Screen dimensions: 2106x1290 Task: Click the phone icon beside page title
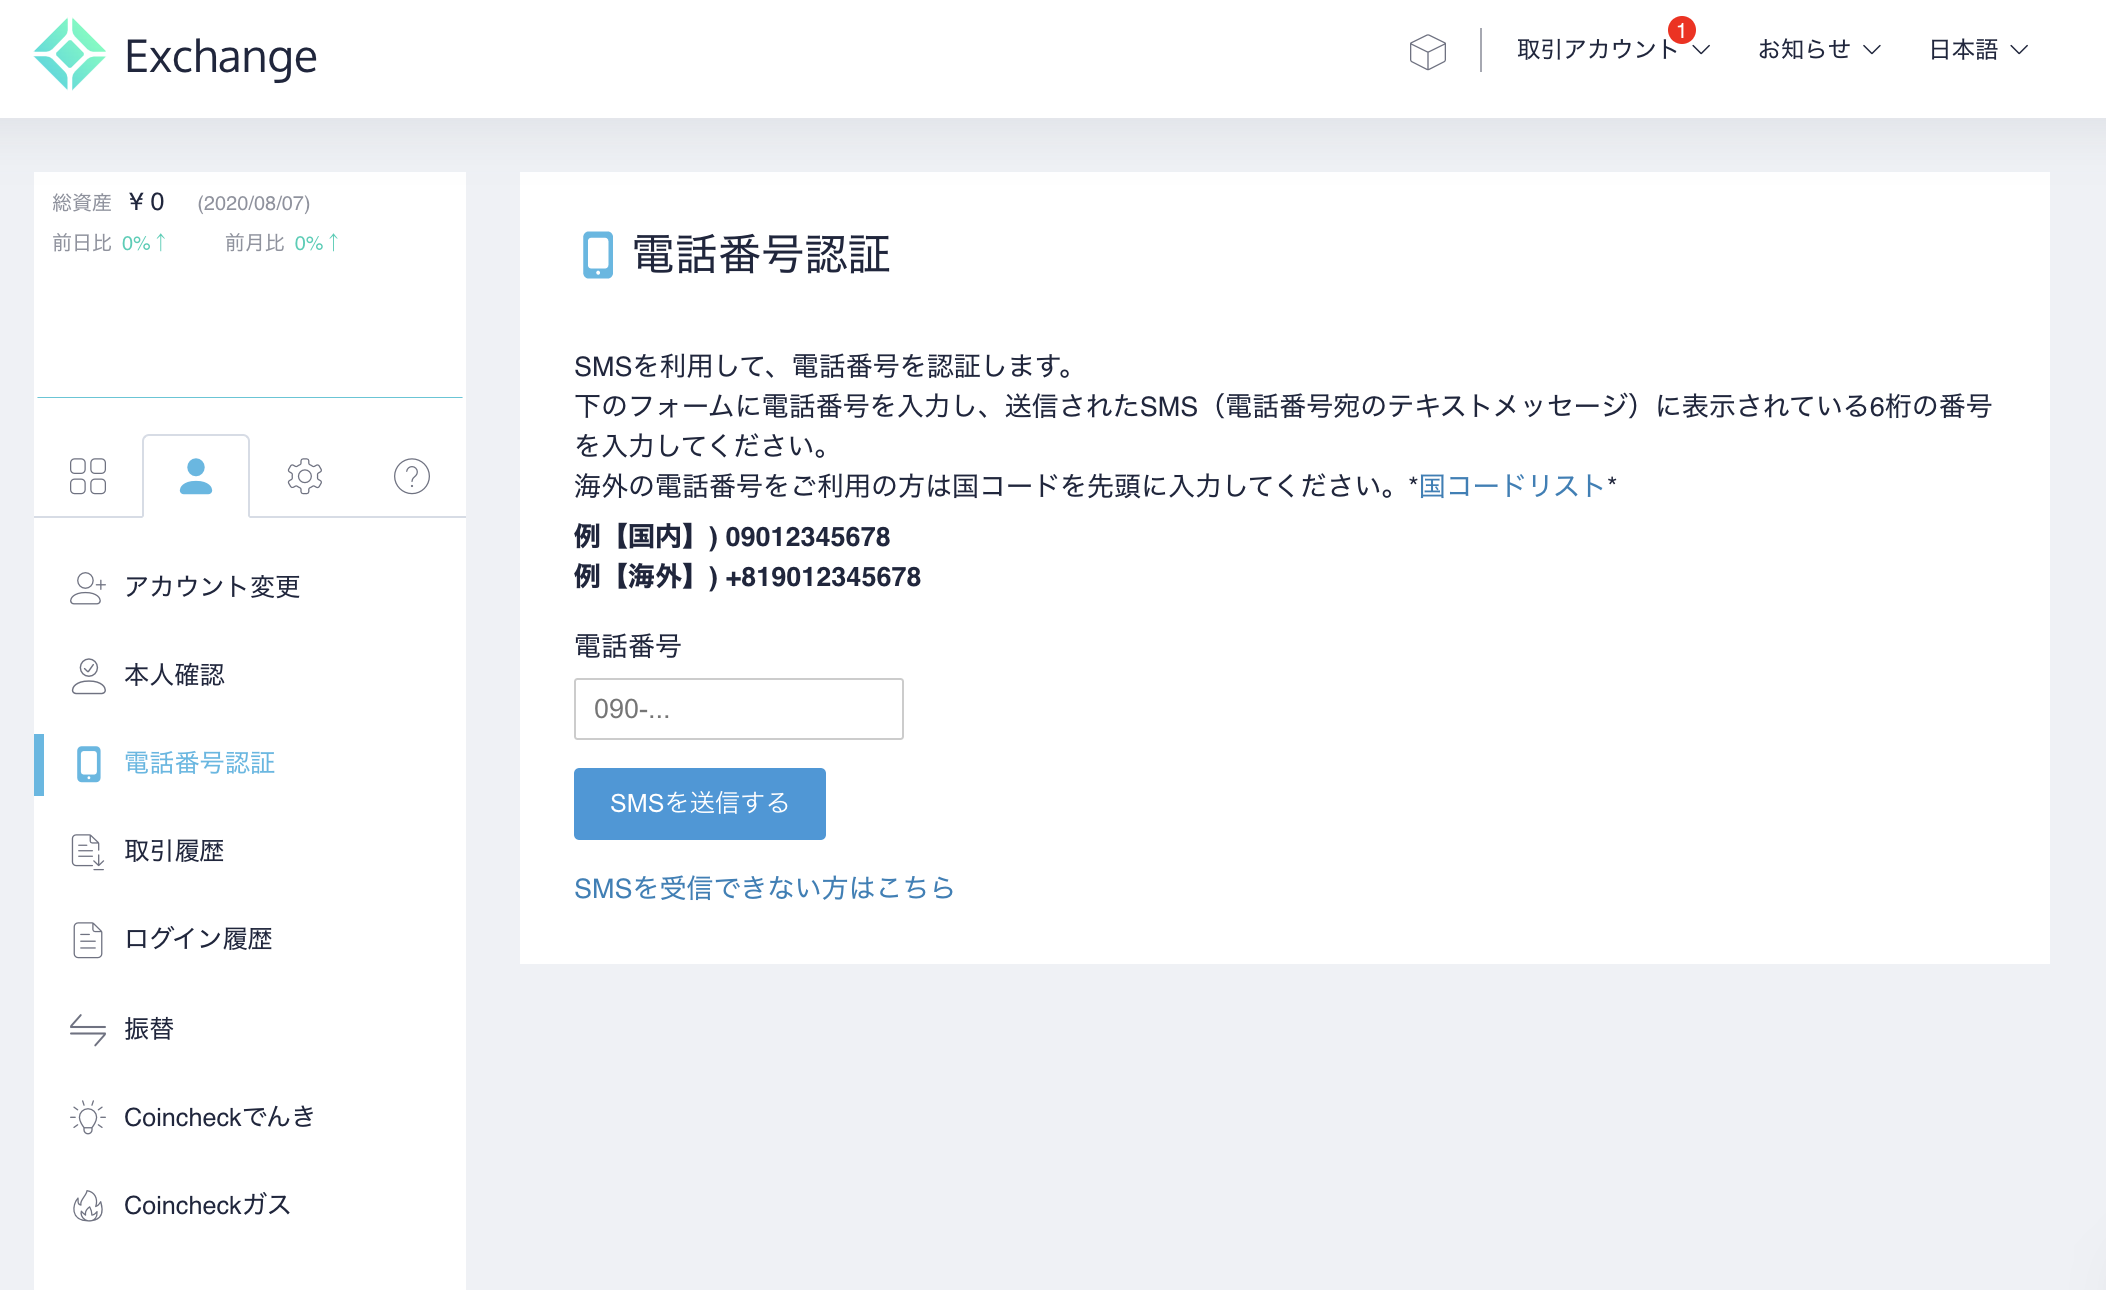coord(598,255)
